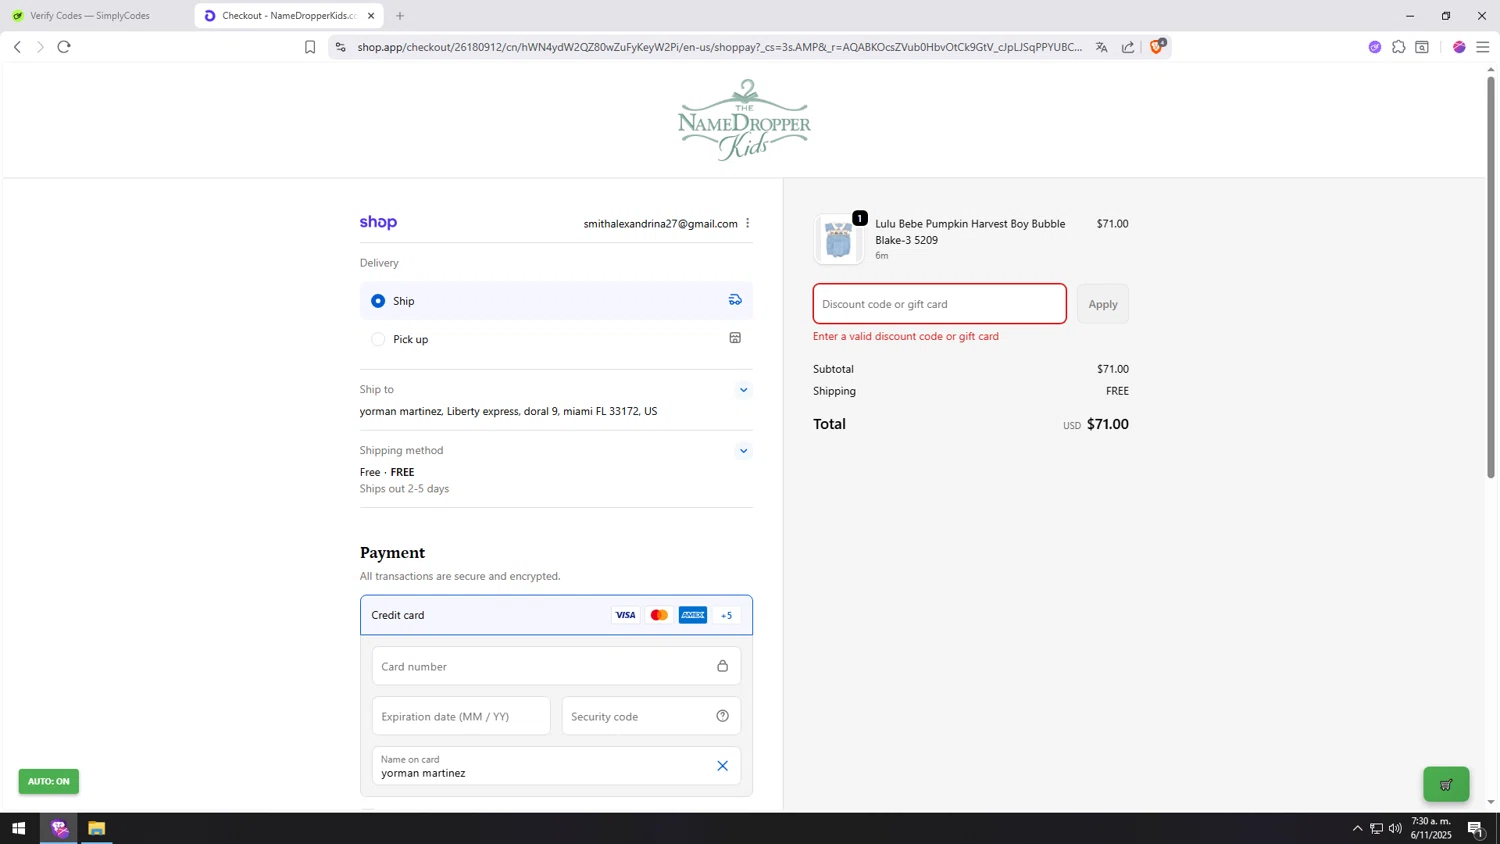Expand the Shipping method section

(x=743, y=451)
